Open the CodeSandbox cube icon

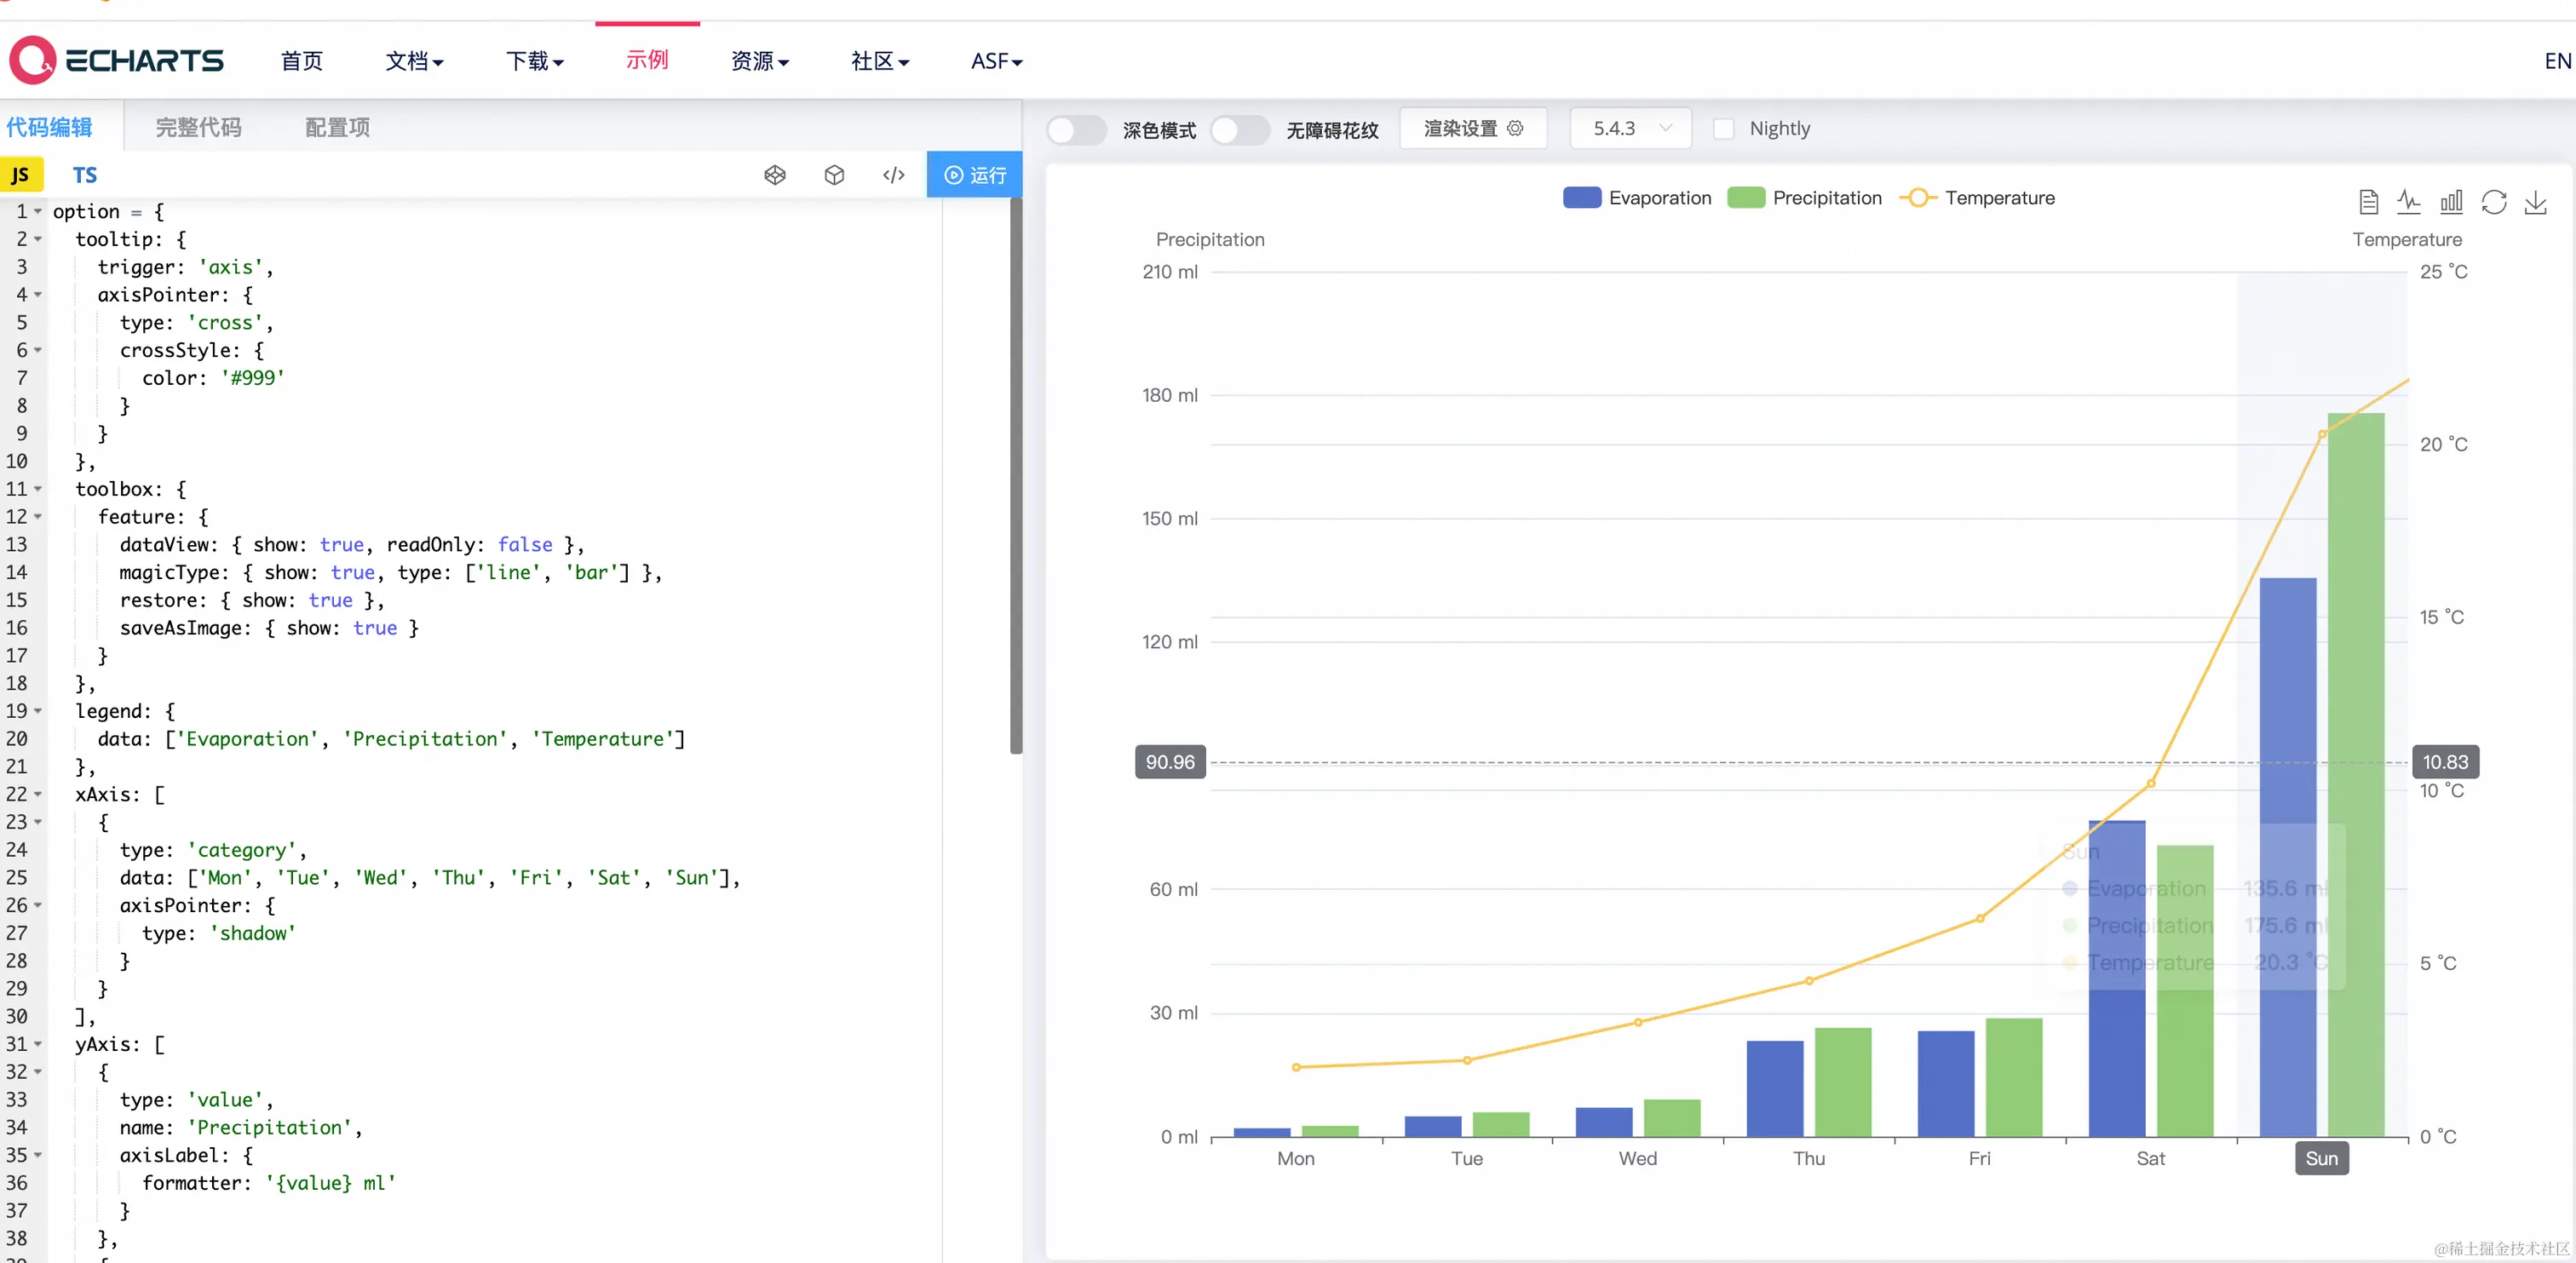point(834,175)
